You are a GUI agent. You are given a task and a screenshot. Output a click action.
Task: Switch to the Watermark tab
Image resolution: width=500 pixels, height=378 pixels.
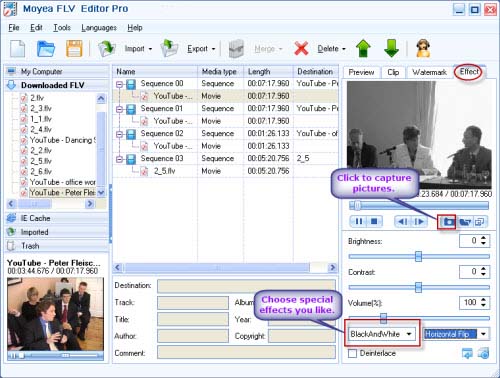click(429, 72)
